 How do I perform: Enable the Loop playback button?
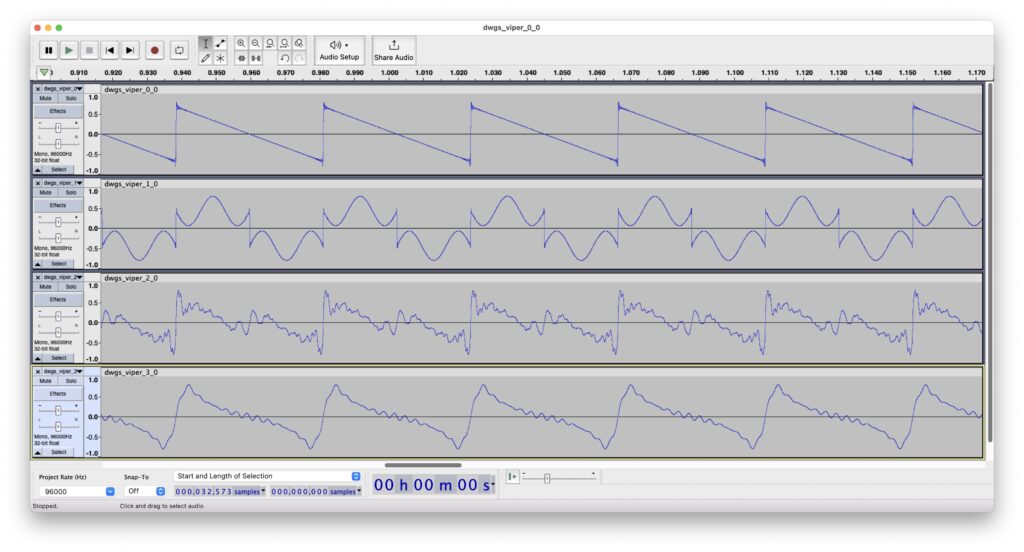(x=179, y=49)
